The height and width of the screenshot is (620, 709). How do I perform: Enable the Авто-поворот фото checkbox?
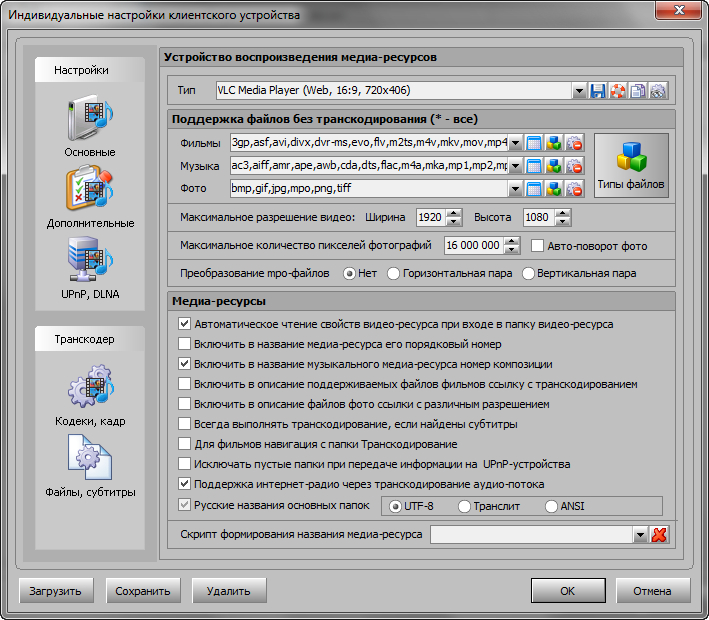[x=538, y=246]
